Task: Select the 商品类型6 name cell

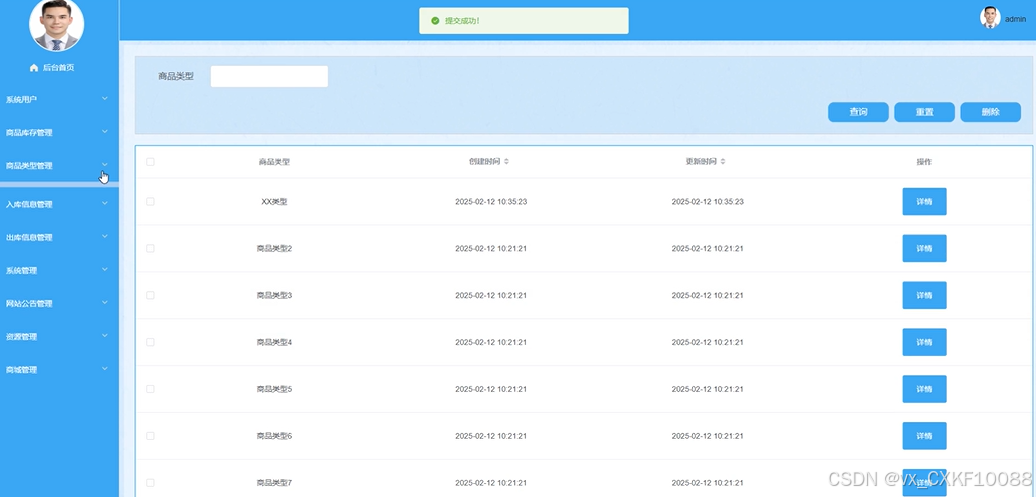Action: (x=274, y=436)
